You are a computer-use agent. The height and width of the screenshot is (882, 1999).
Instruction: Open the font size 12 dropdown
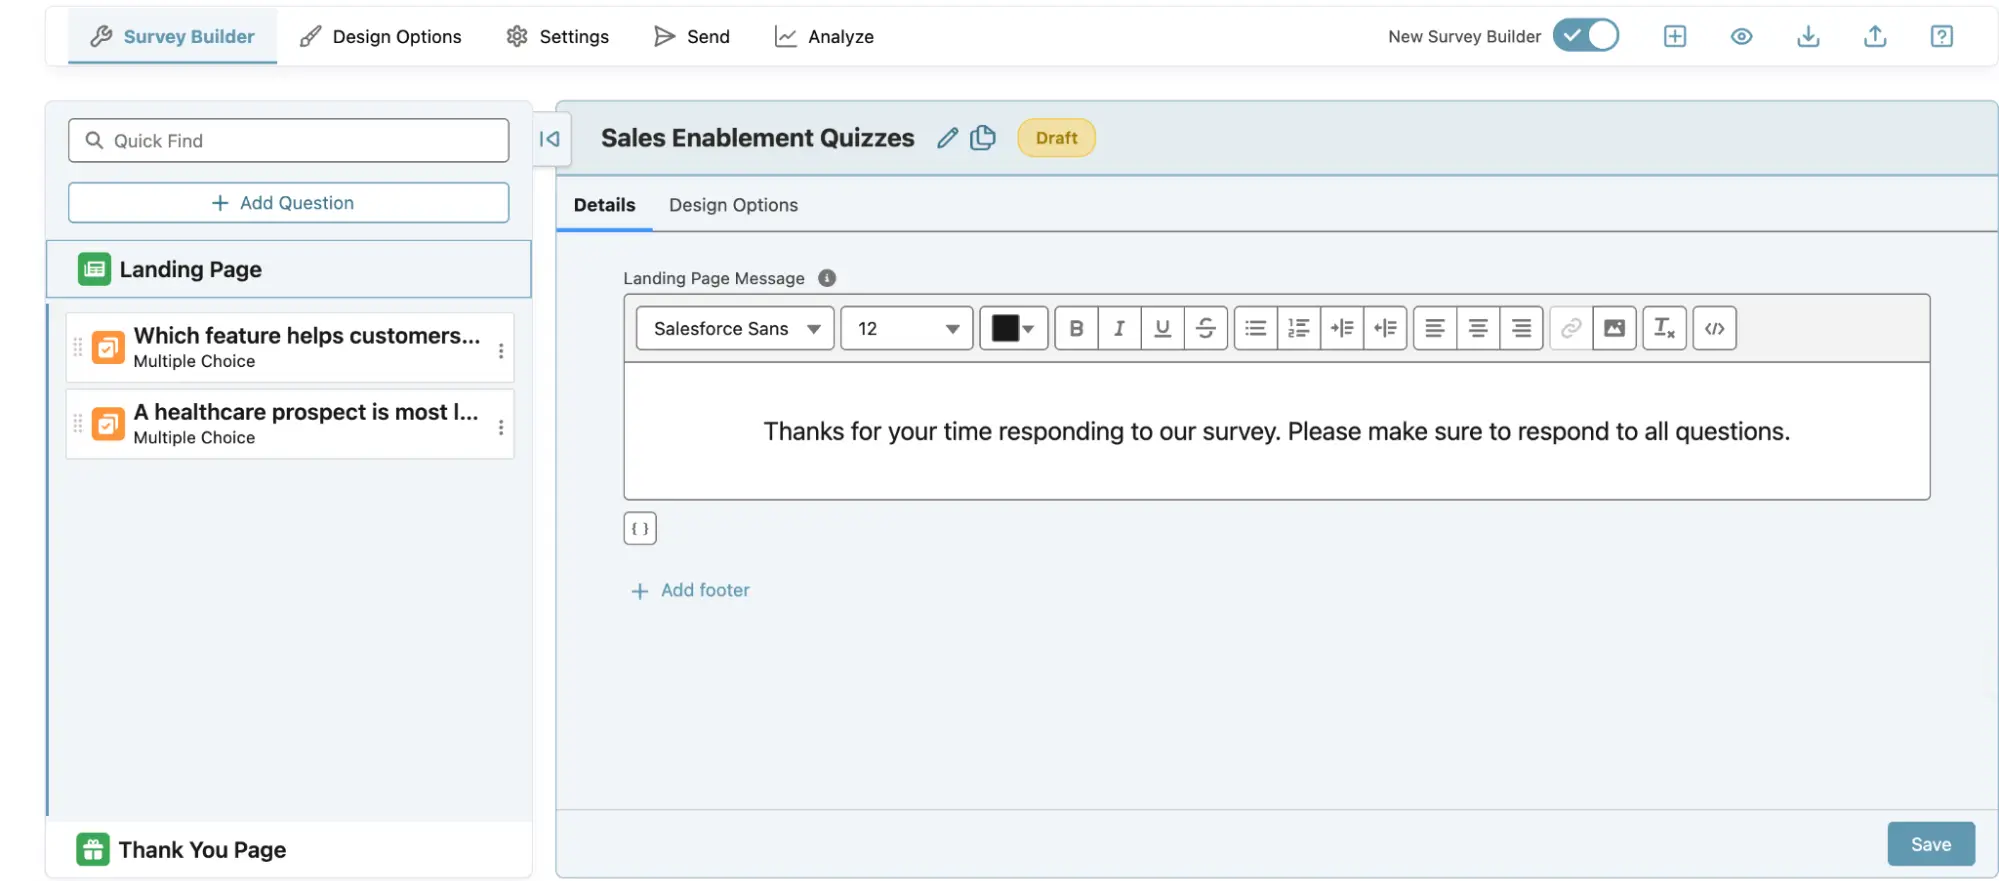click(906, 328)
